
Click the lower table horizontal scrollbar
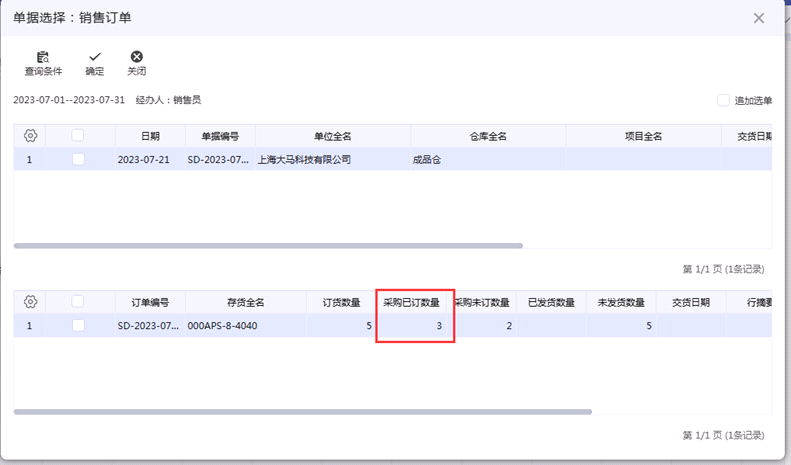pyautogui.click(x=302, y=411)
